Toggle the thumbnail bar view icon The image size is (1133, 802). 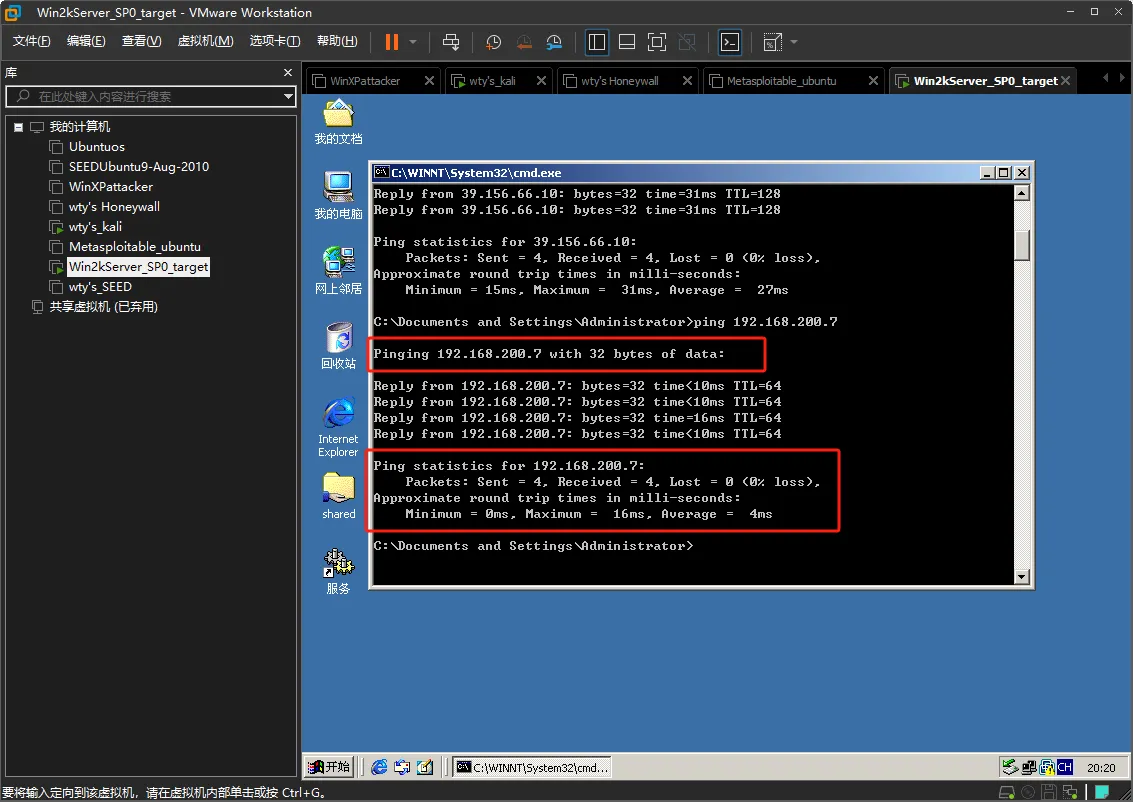(627, 42)
